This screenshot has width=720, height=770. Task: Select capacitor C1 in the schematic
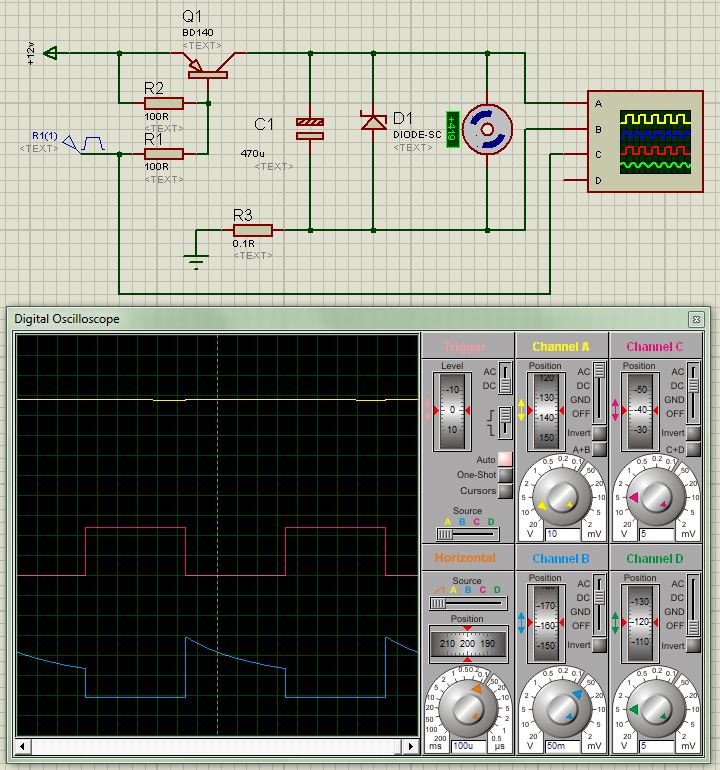tap(310, 128)
